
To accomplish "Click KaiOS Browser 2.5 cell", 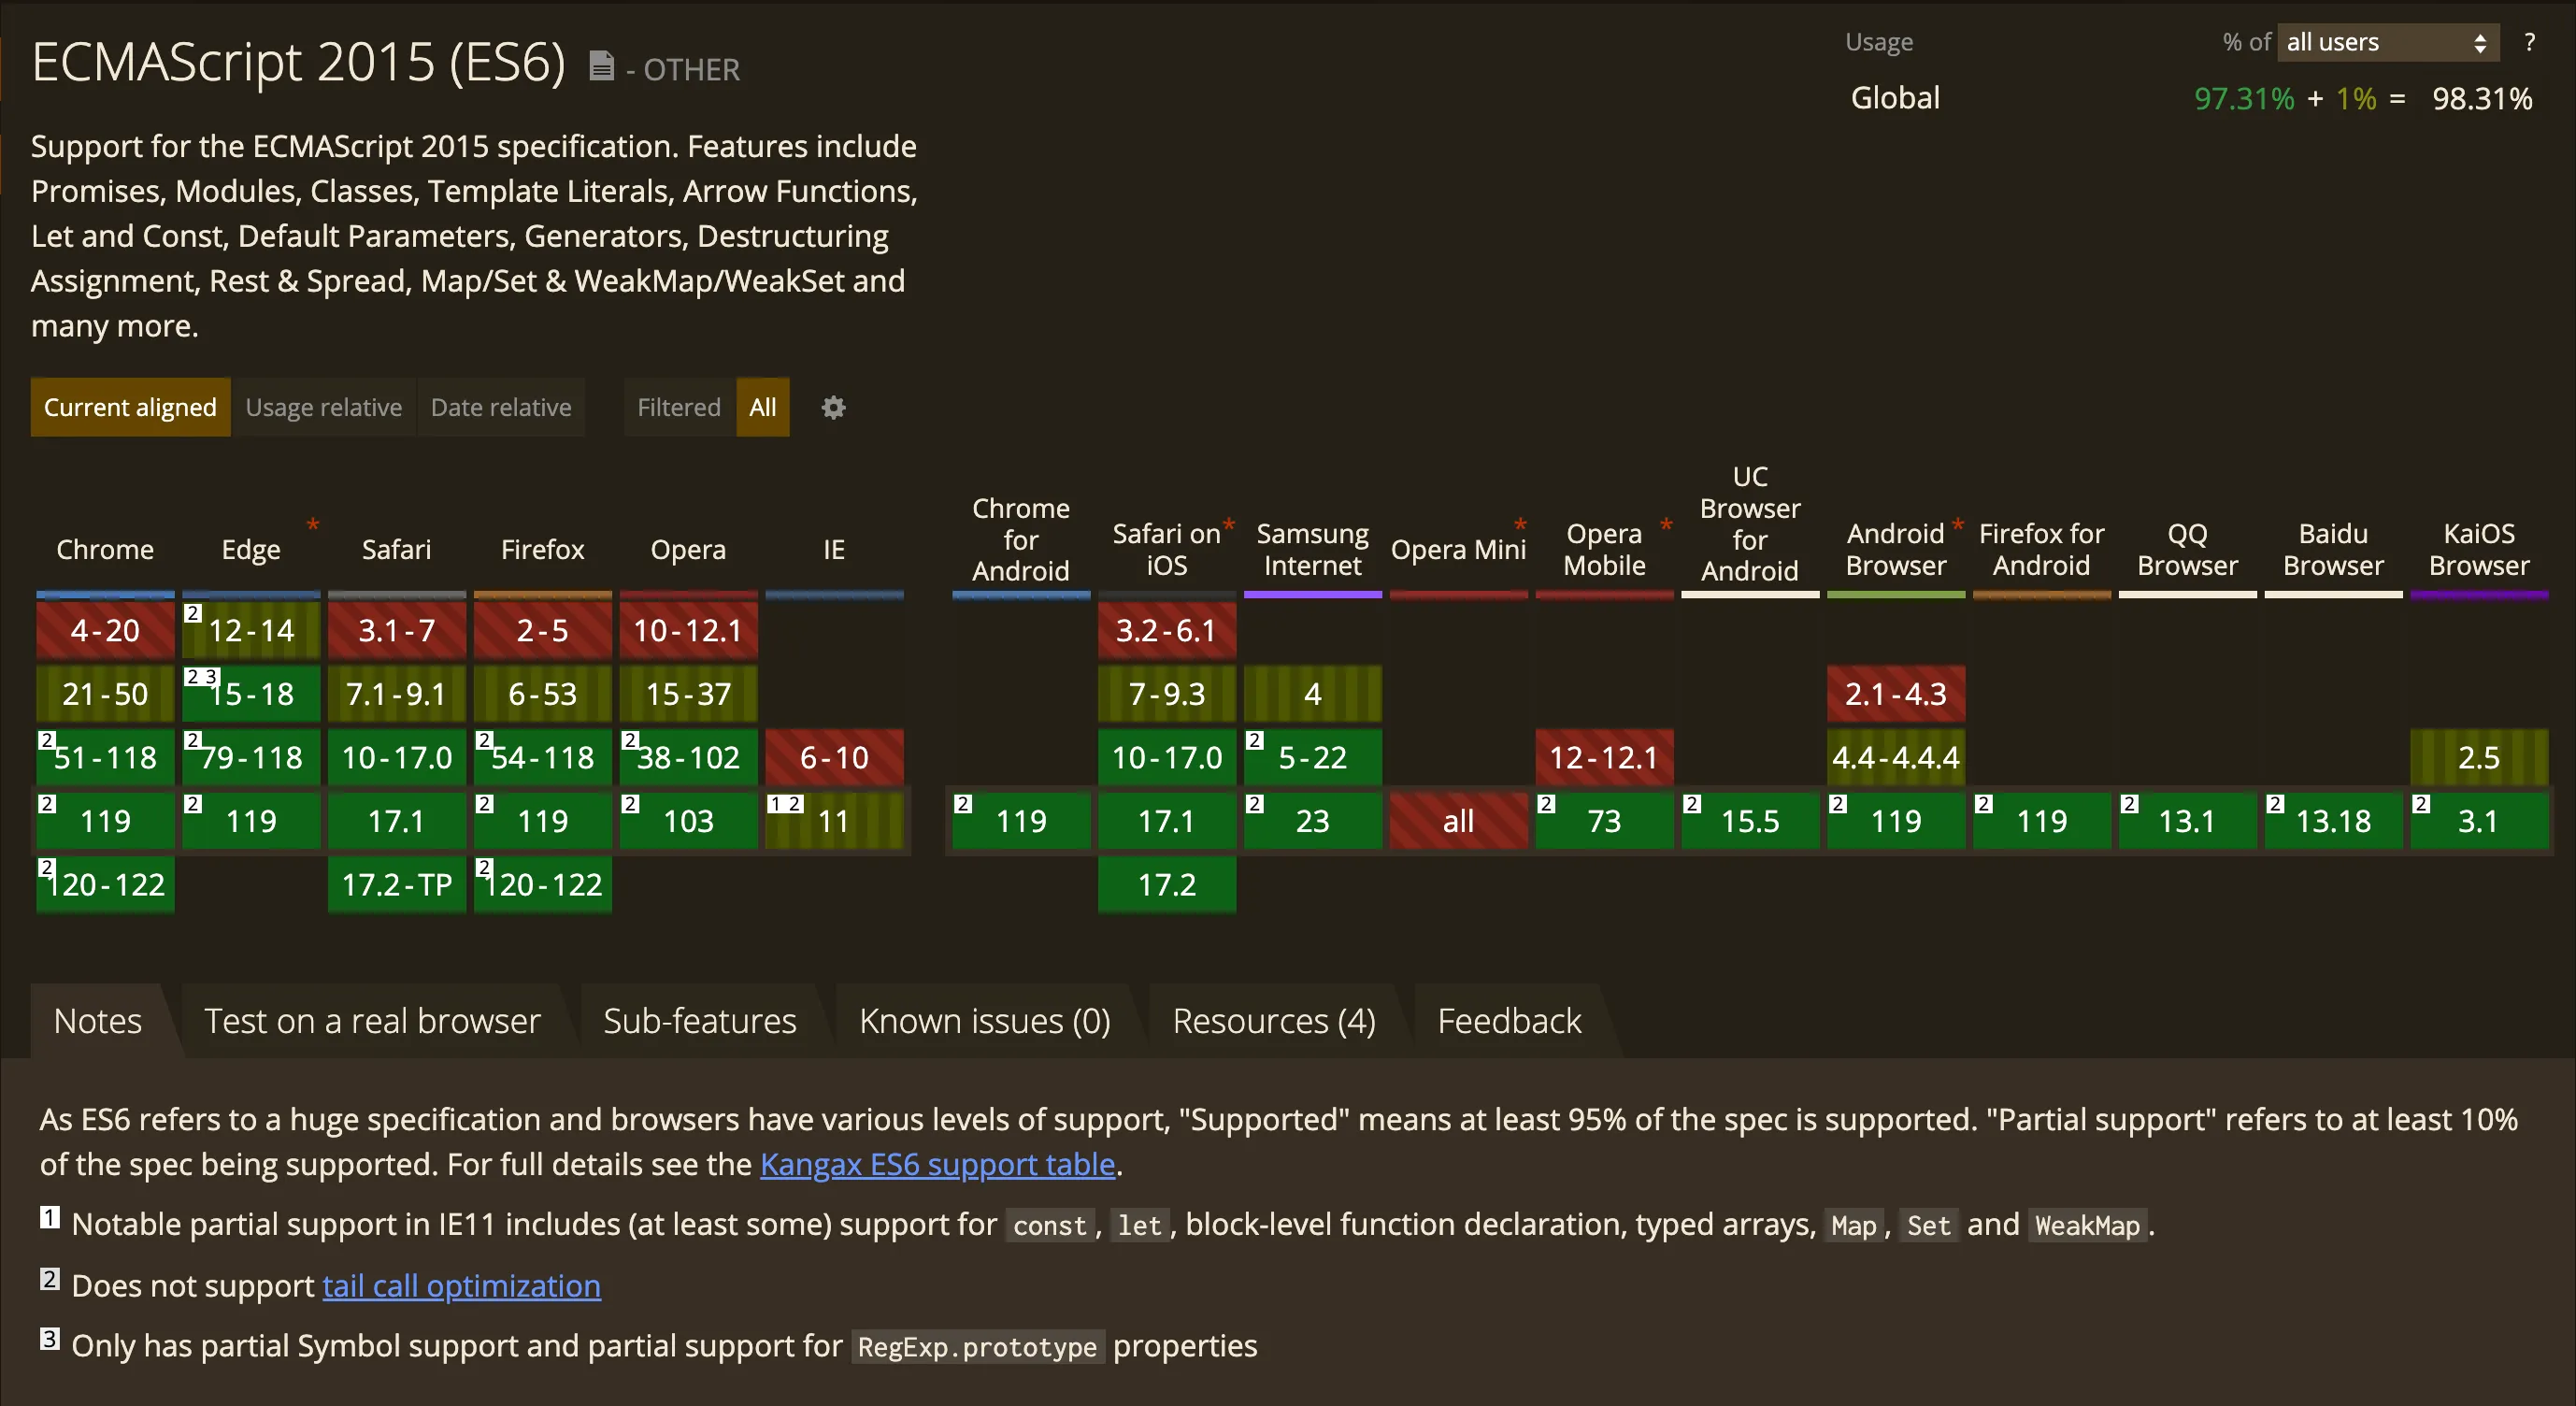I will 2479,757.
